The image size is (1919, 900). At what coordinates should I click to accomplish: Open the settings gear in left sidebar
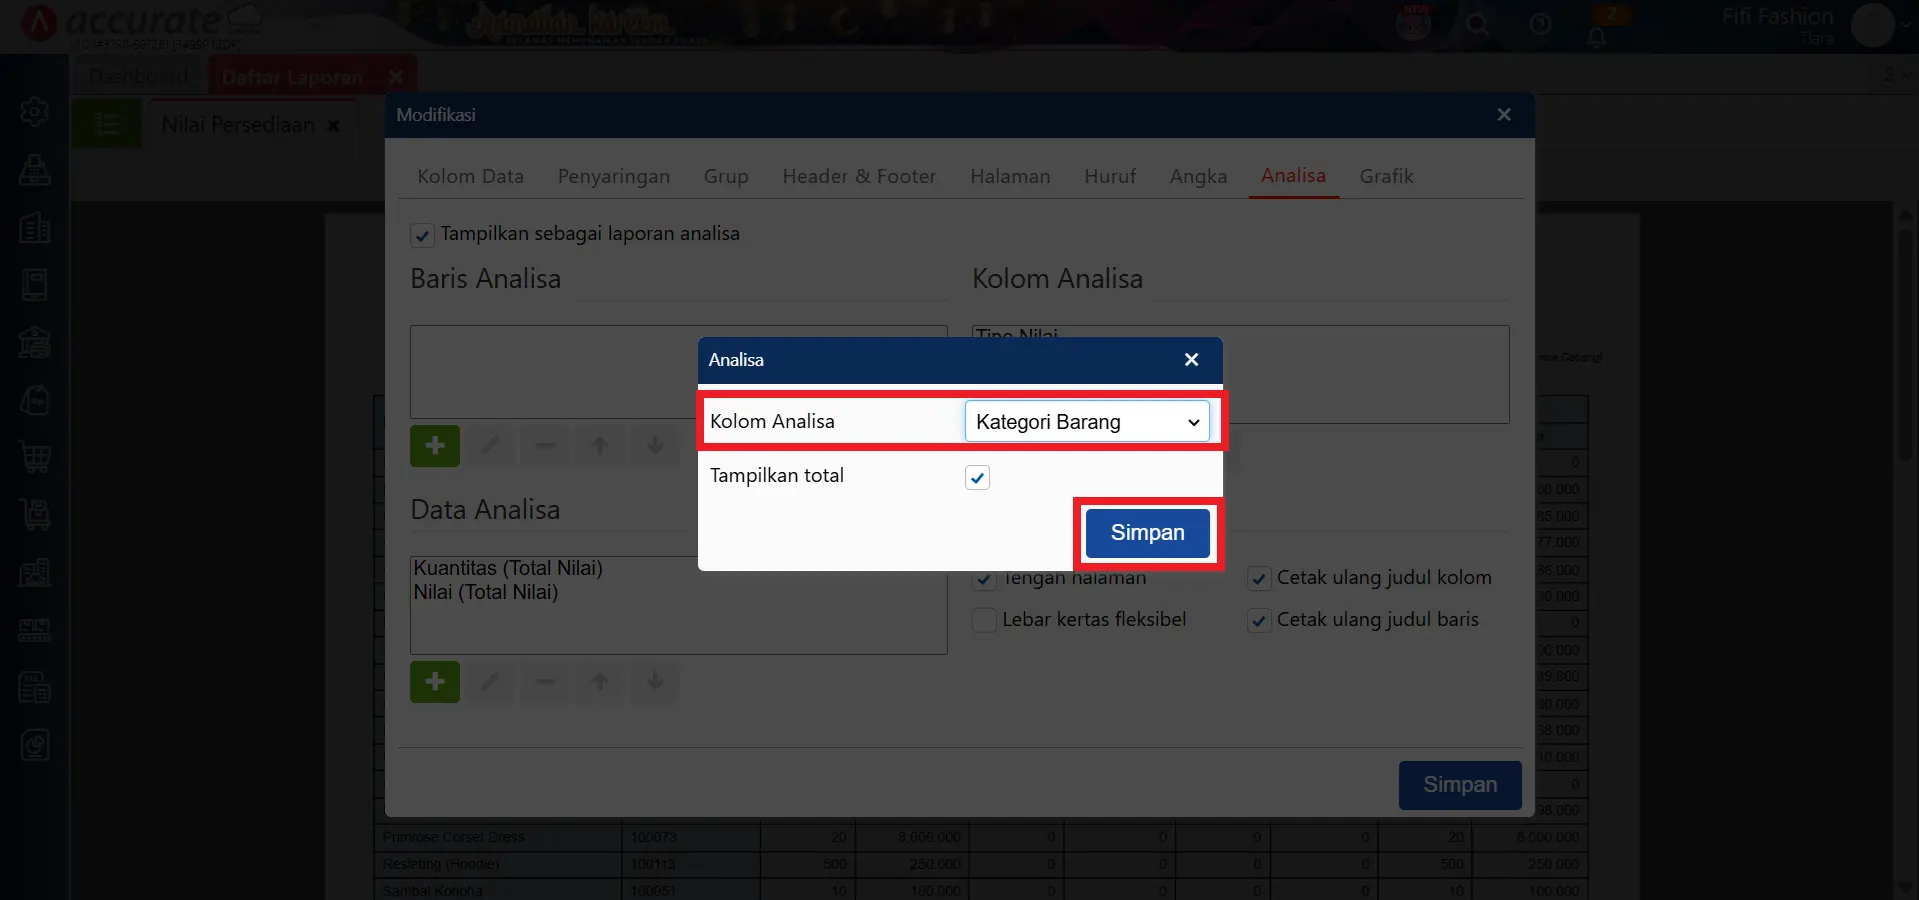[x=35, y=111]
